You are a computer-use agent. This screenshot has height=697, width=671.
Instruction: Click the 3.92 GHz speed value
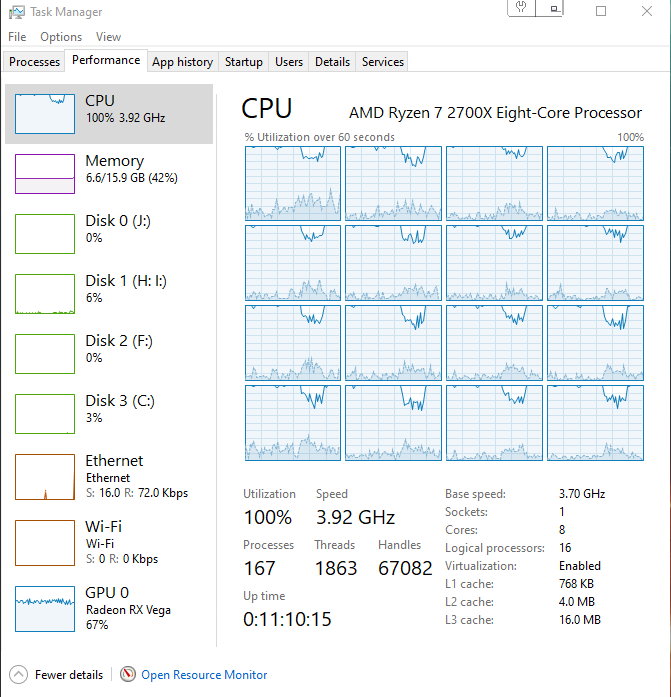coord(355,517)
